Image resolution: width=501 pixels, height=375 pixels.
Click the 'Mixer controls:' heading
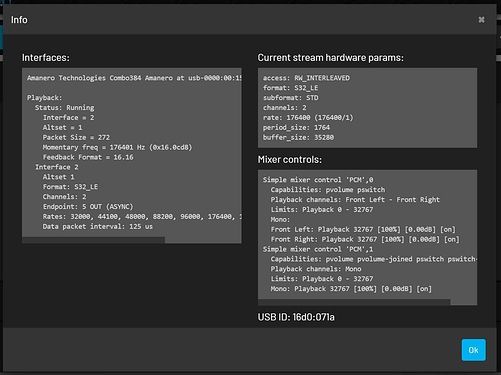(x=290, y=160)
